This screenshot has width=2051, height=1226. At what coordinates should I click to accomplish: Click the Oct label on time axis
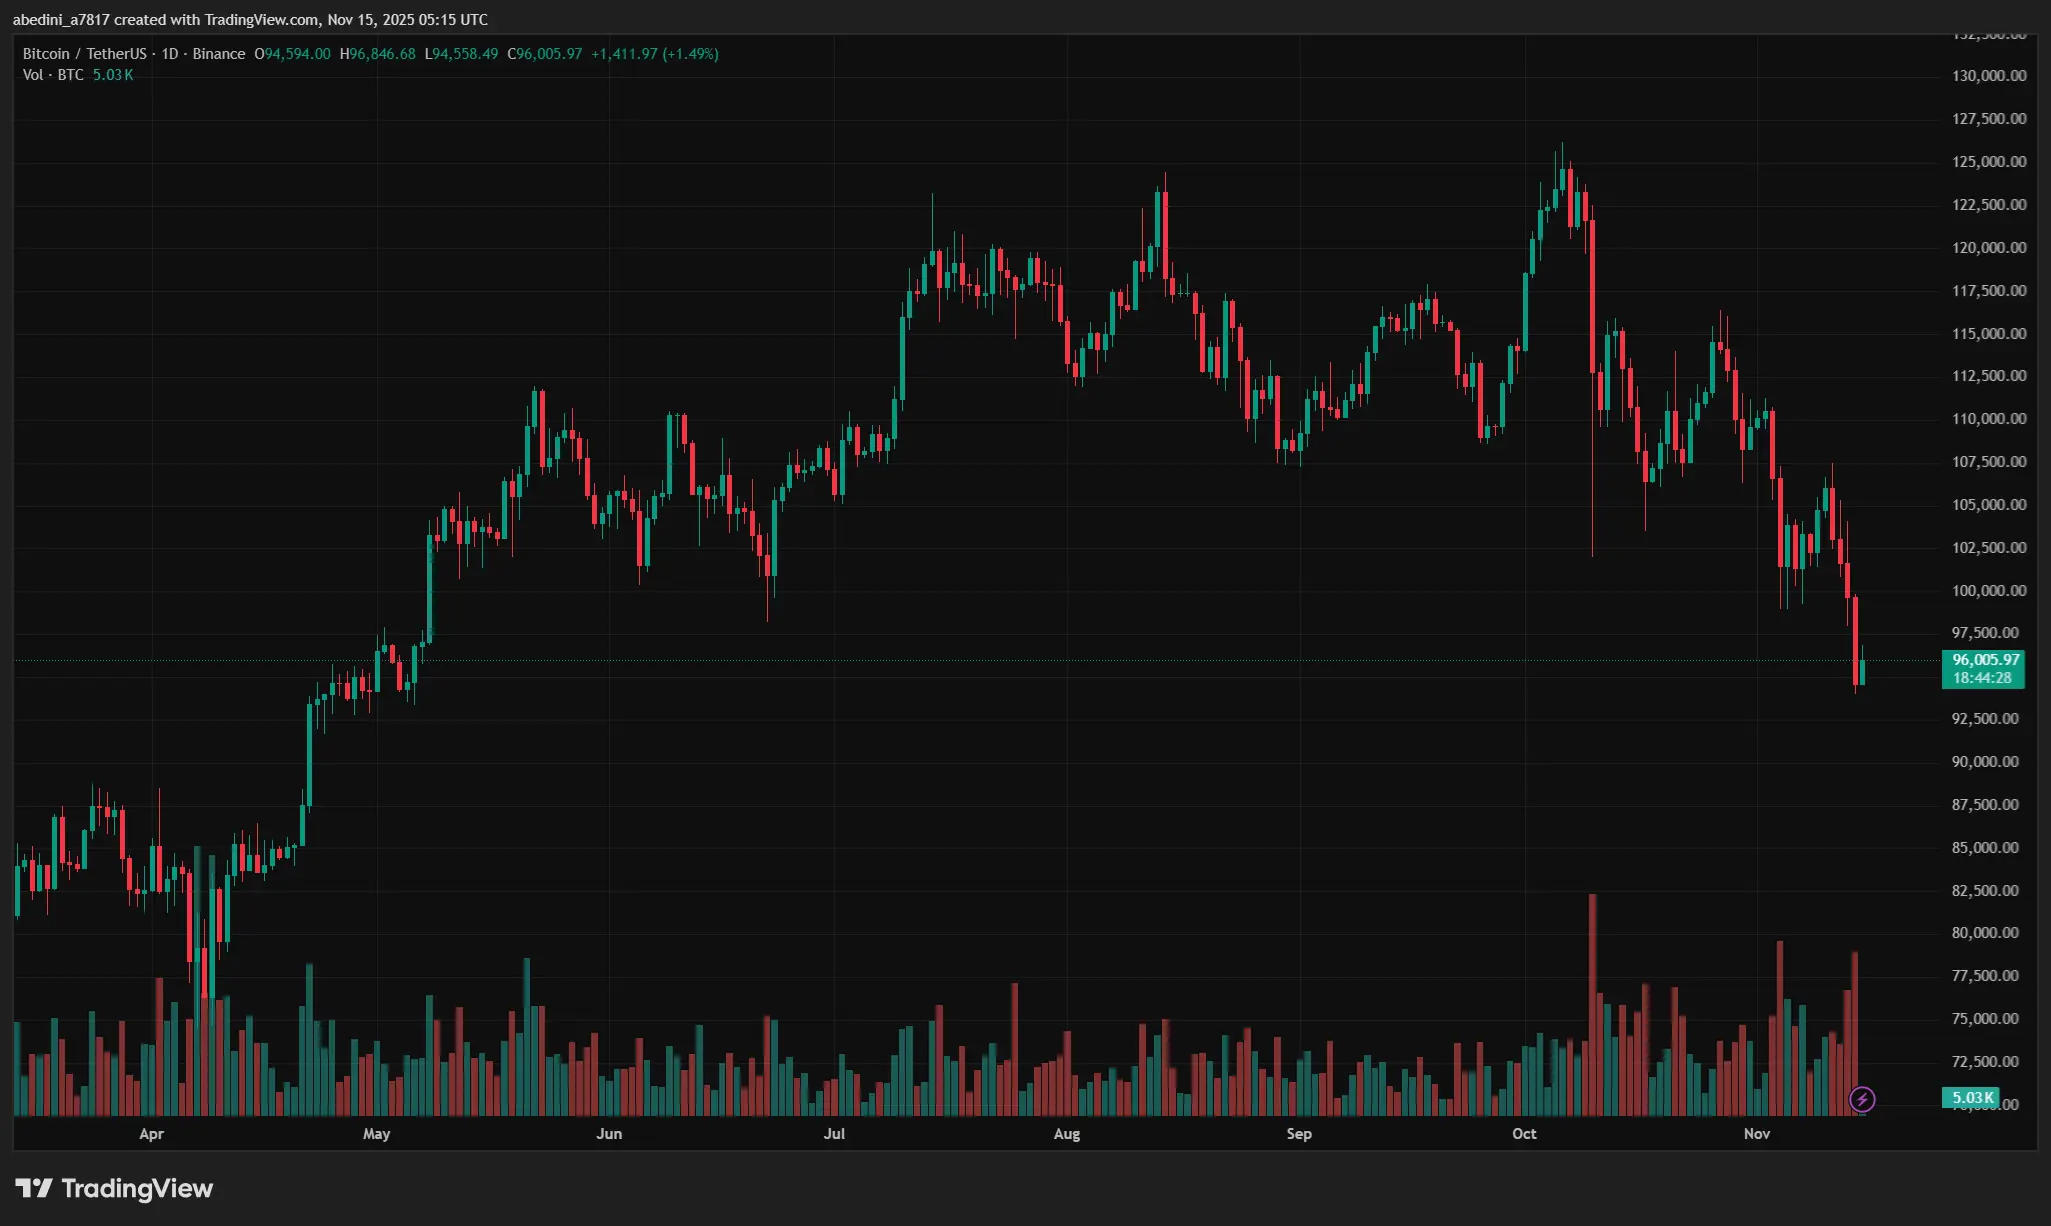(x=1524, y=1133)
